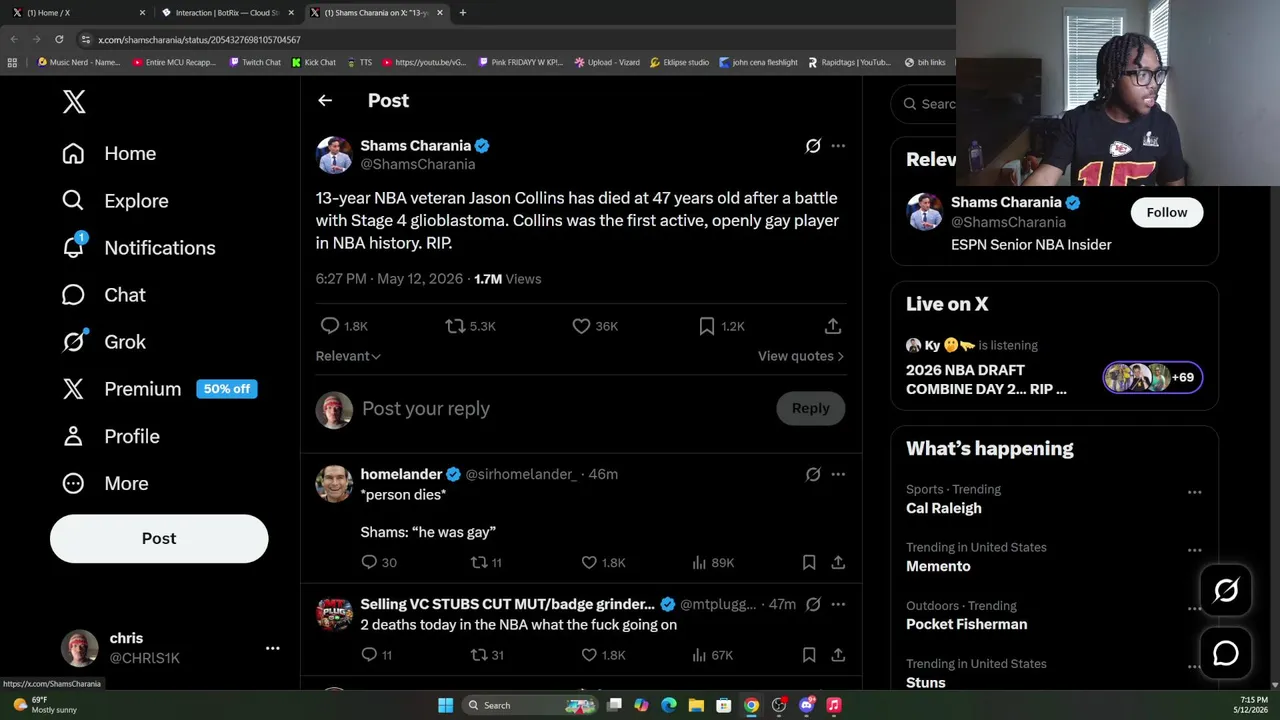Expand the Relevant sort dropdown
The width and height of the screenshot is (1280, 720).
tap(348, 356)
